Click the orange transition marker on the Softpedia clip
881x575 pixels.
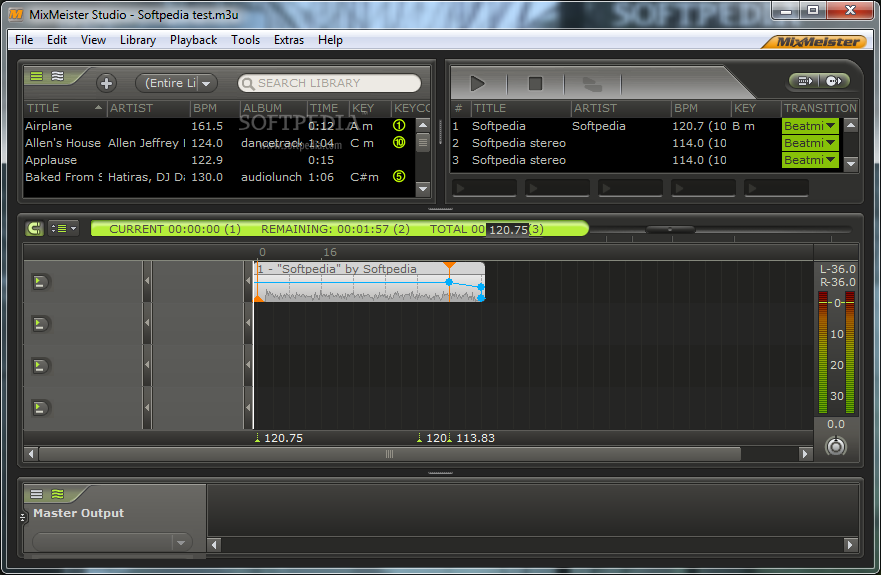pos(449,265)
